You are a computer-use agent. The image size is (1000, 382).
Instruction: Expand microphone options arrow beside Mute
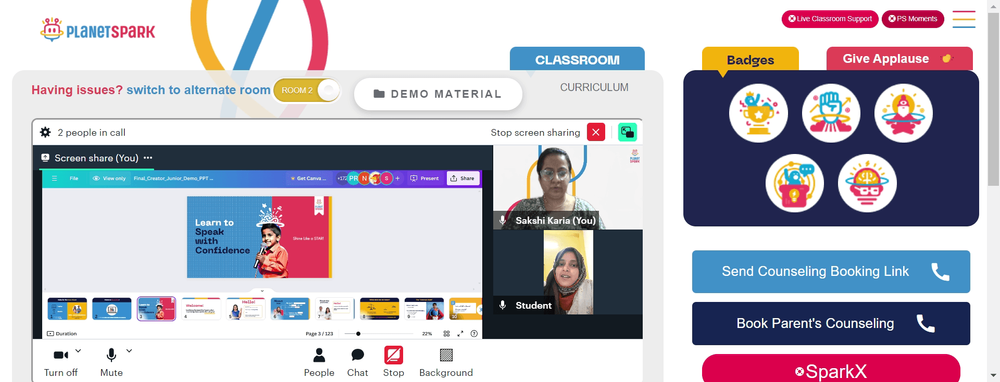click(x=129, y=350)
